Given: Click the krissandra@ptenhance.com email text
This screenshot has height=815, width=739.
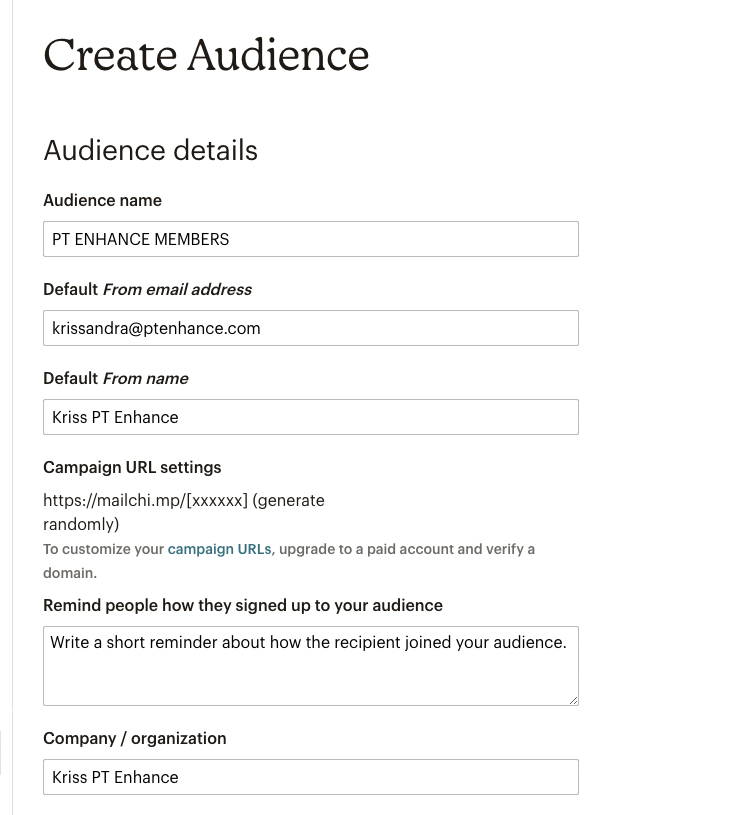Looking at the screenshot, I should (156, 328).
